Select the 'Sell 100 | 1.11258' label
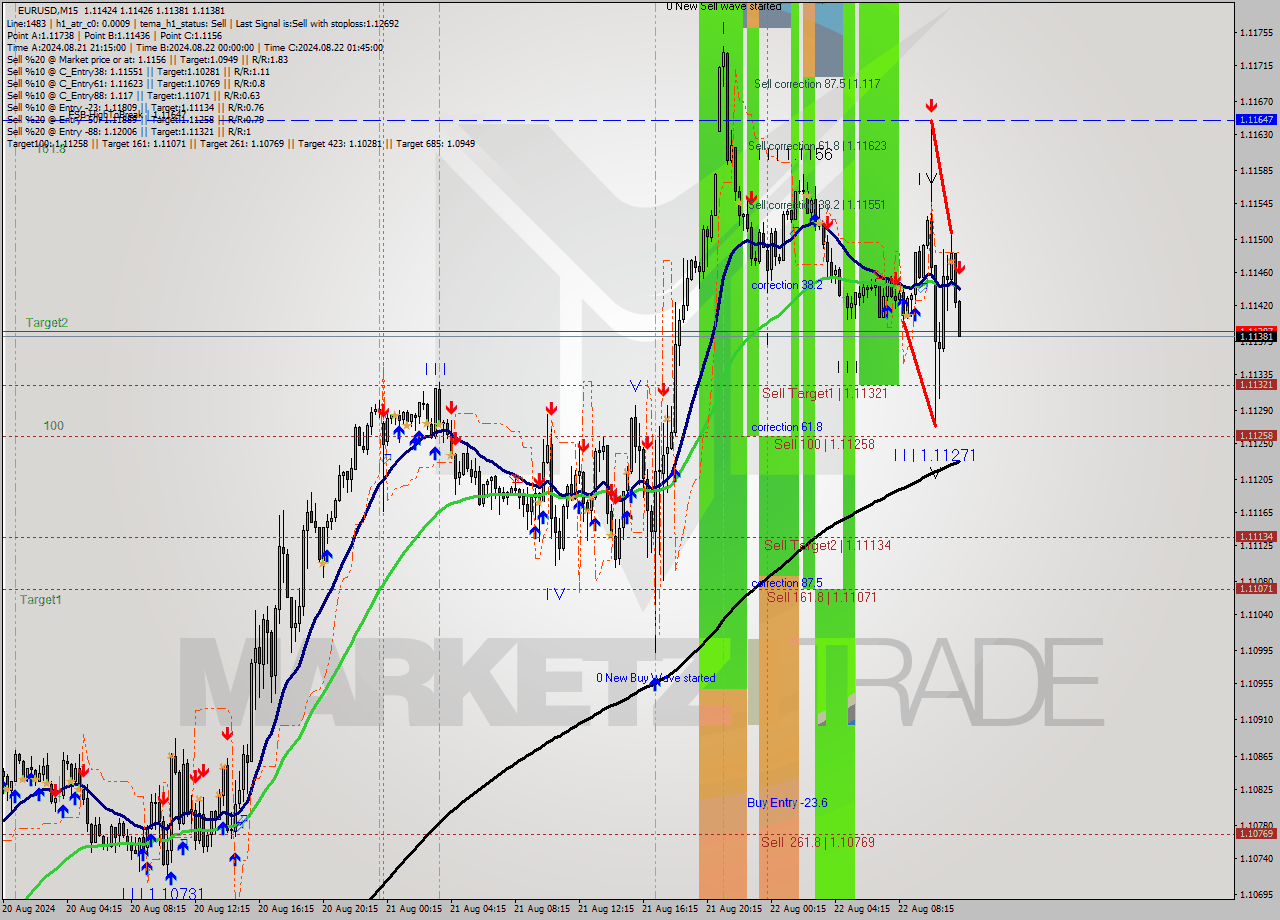The height and width of the screenshot is (920, 1280). pyautogui.click(x=824, y=444)
